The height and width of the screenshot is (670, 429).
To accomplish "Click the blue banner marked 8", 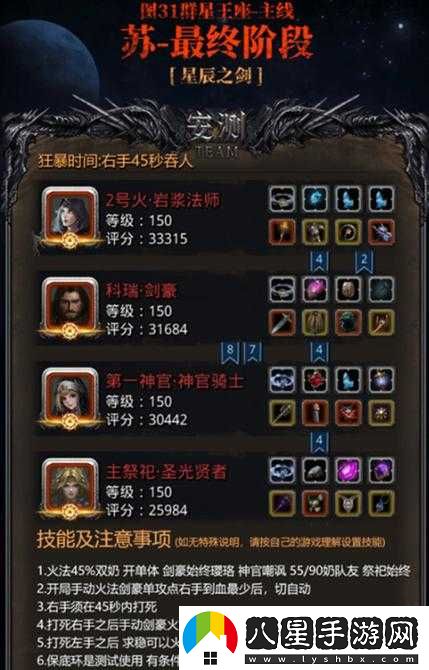I will [x=230, y=353].
